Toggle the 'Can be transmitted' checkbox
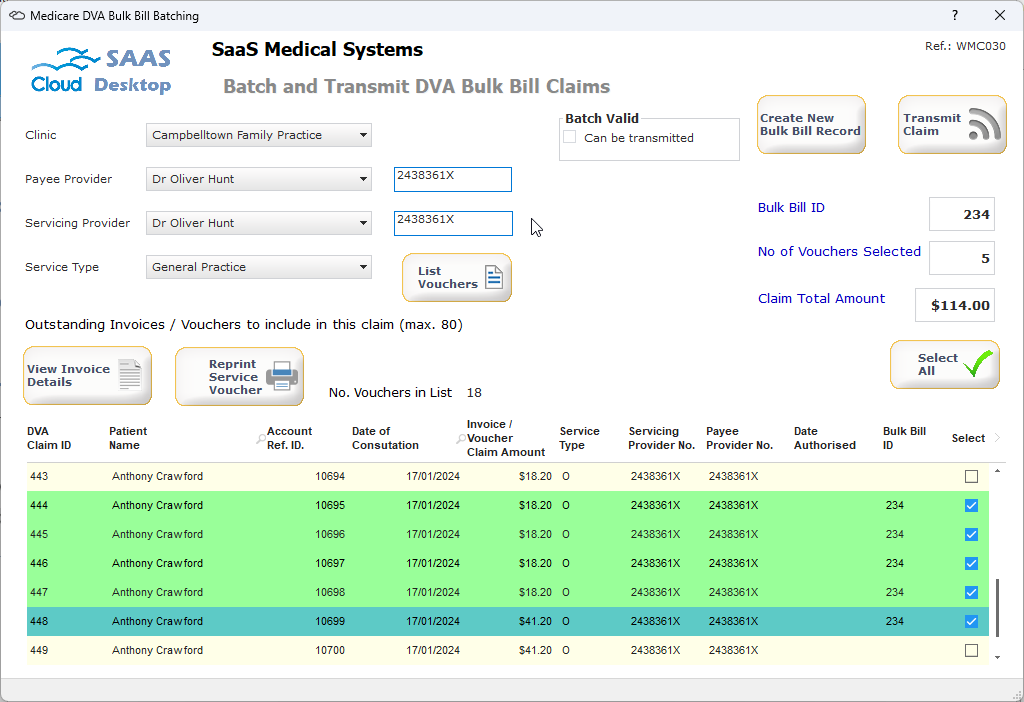Viewport: 1024px width, 702px height. tap(570, 137)
